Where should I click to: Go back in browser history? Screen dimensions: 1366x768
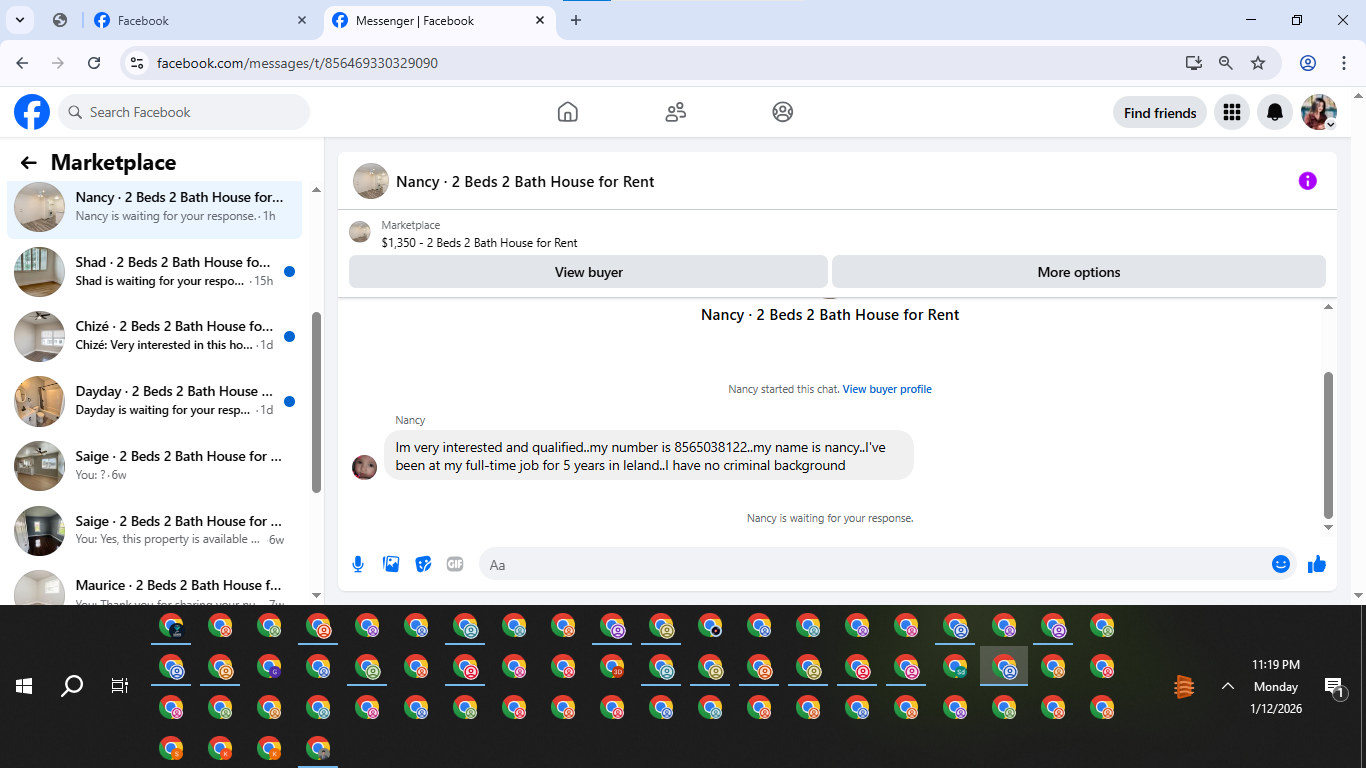pyautogui.click(x=22, y=63)
